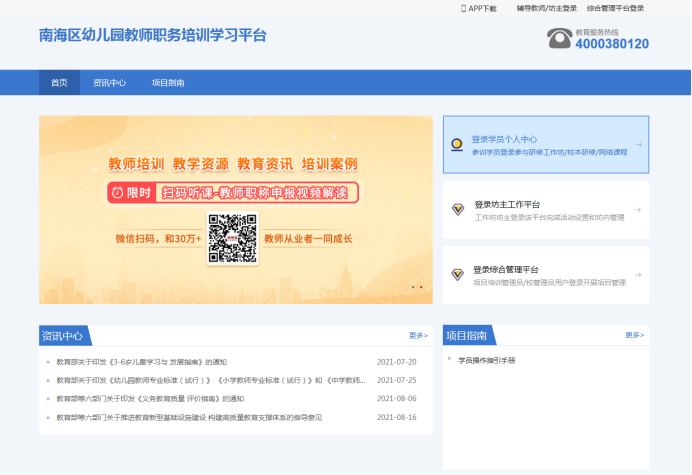This screenshot has height=475, width=692.
Task: Expand 更多 in the 资讯中心 panel
Action: coord(418,336)
